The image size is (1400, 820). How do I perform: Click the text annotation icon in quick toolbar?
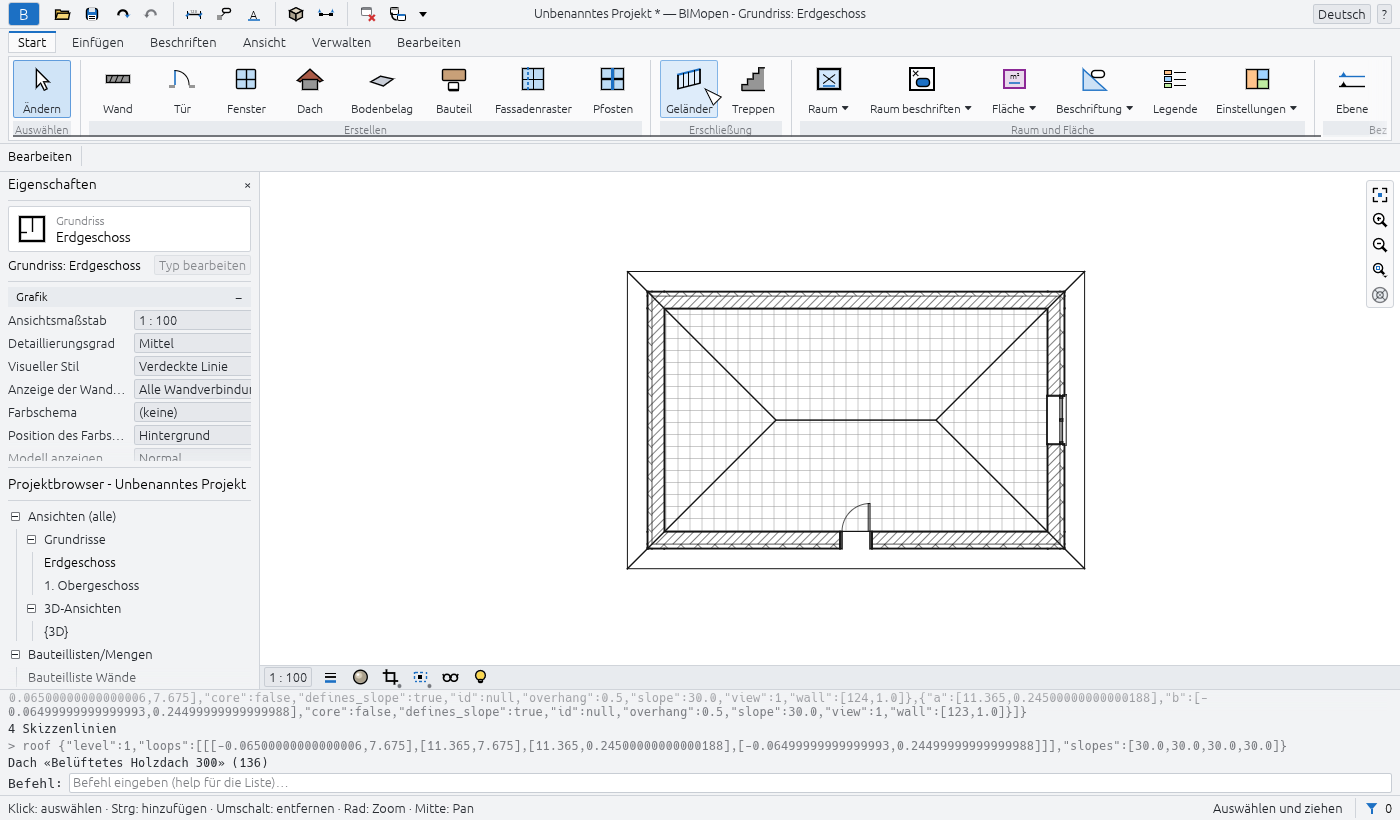[254, 14]
